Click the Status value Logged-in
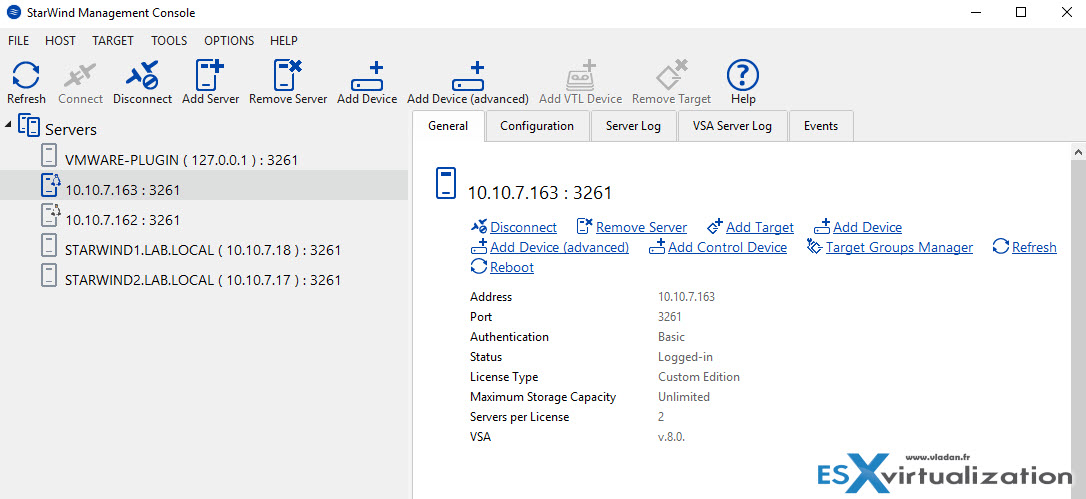 [685, 357]
